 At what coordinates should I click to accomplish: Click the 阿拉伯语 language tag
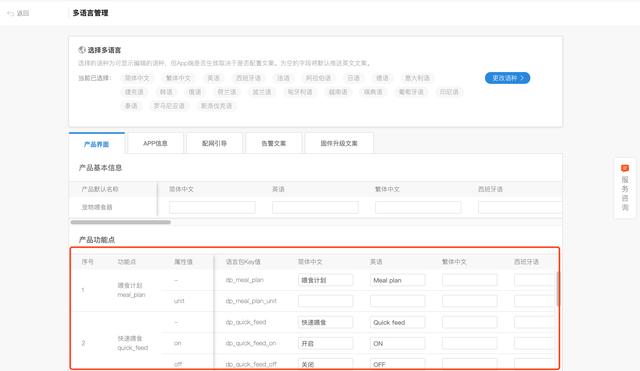(x=319, y=78)
